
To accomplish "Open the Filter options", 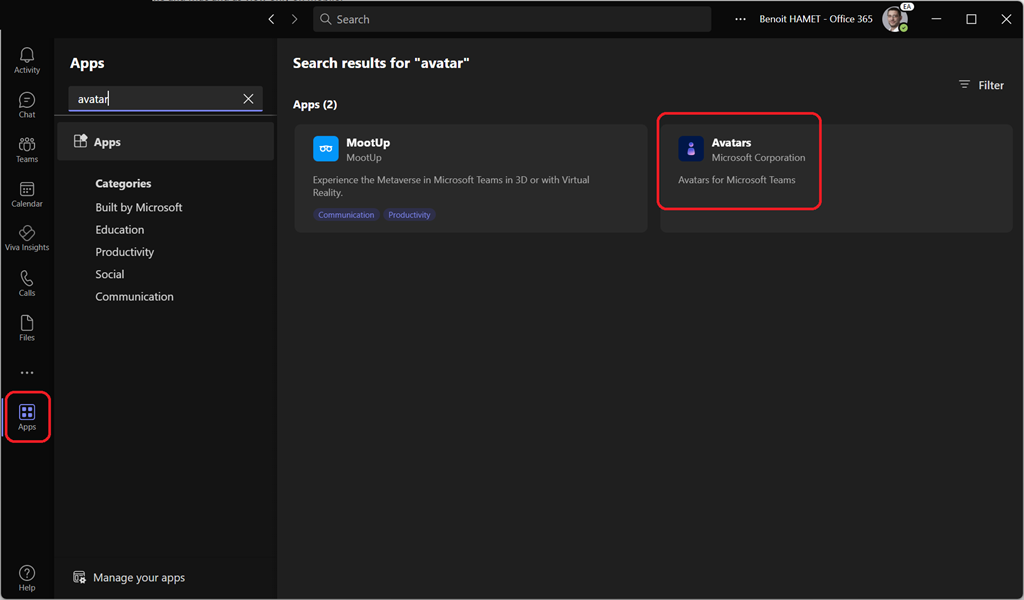I will pyautogui.click(x=981, y=85).
